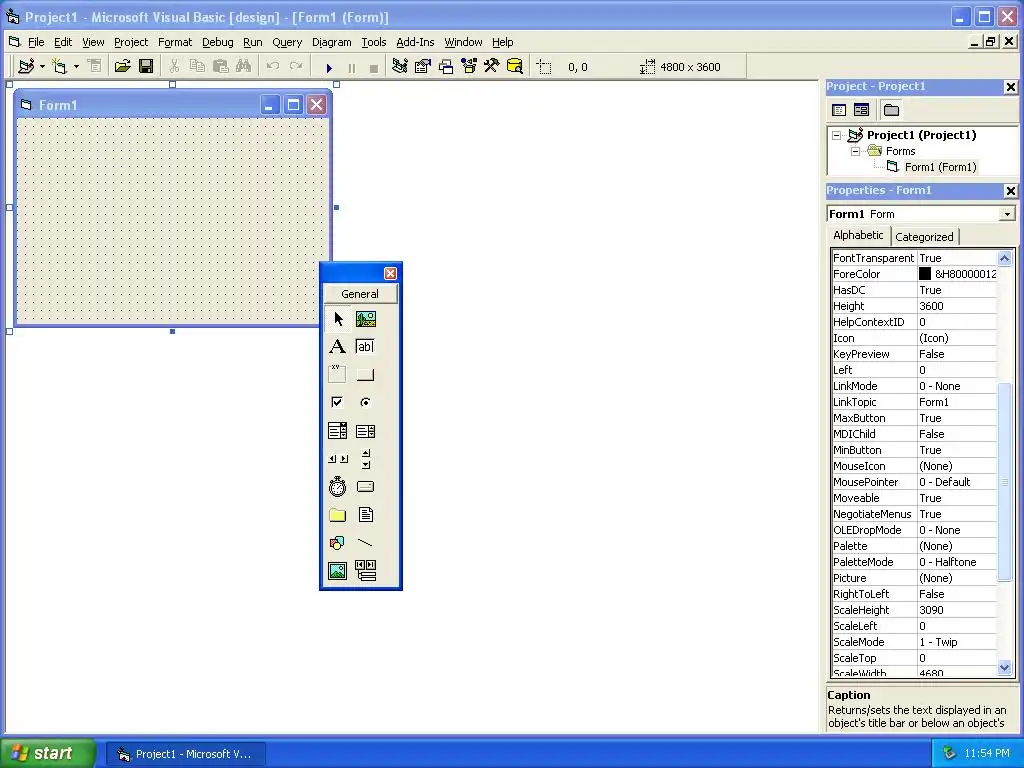Select the VScrollBar control in the toolbox

point(366,458)
